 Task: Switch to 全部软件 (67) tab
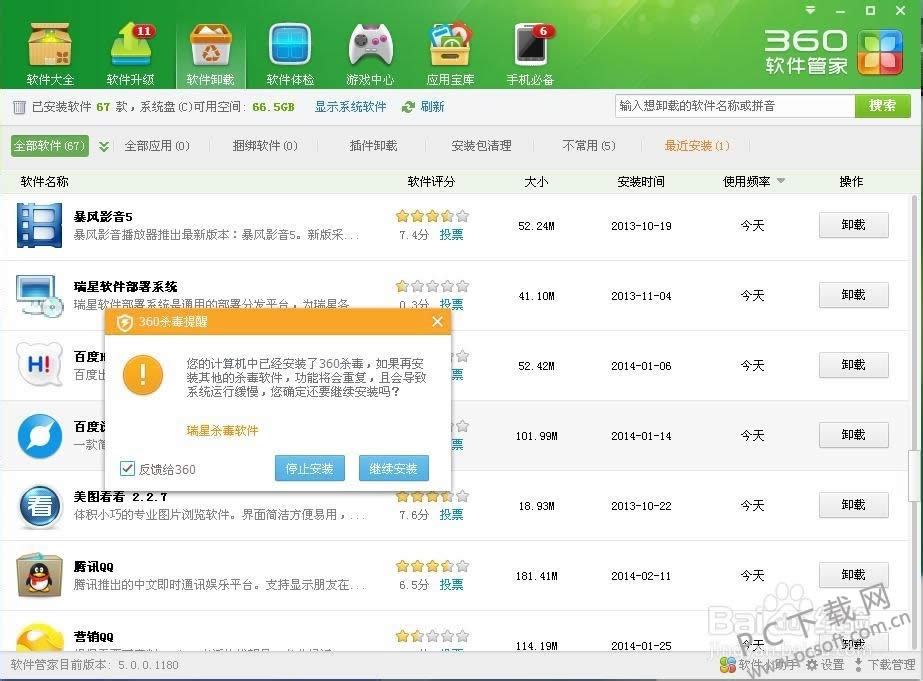pyautogui.click(x=50, y=146)
